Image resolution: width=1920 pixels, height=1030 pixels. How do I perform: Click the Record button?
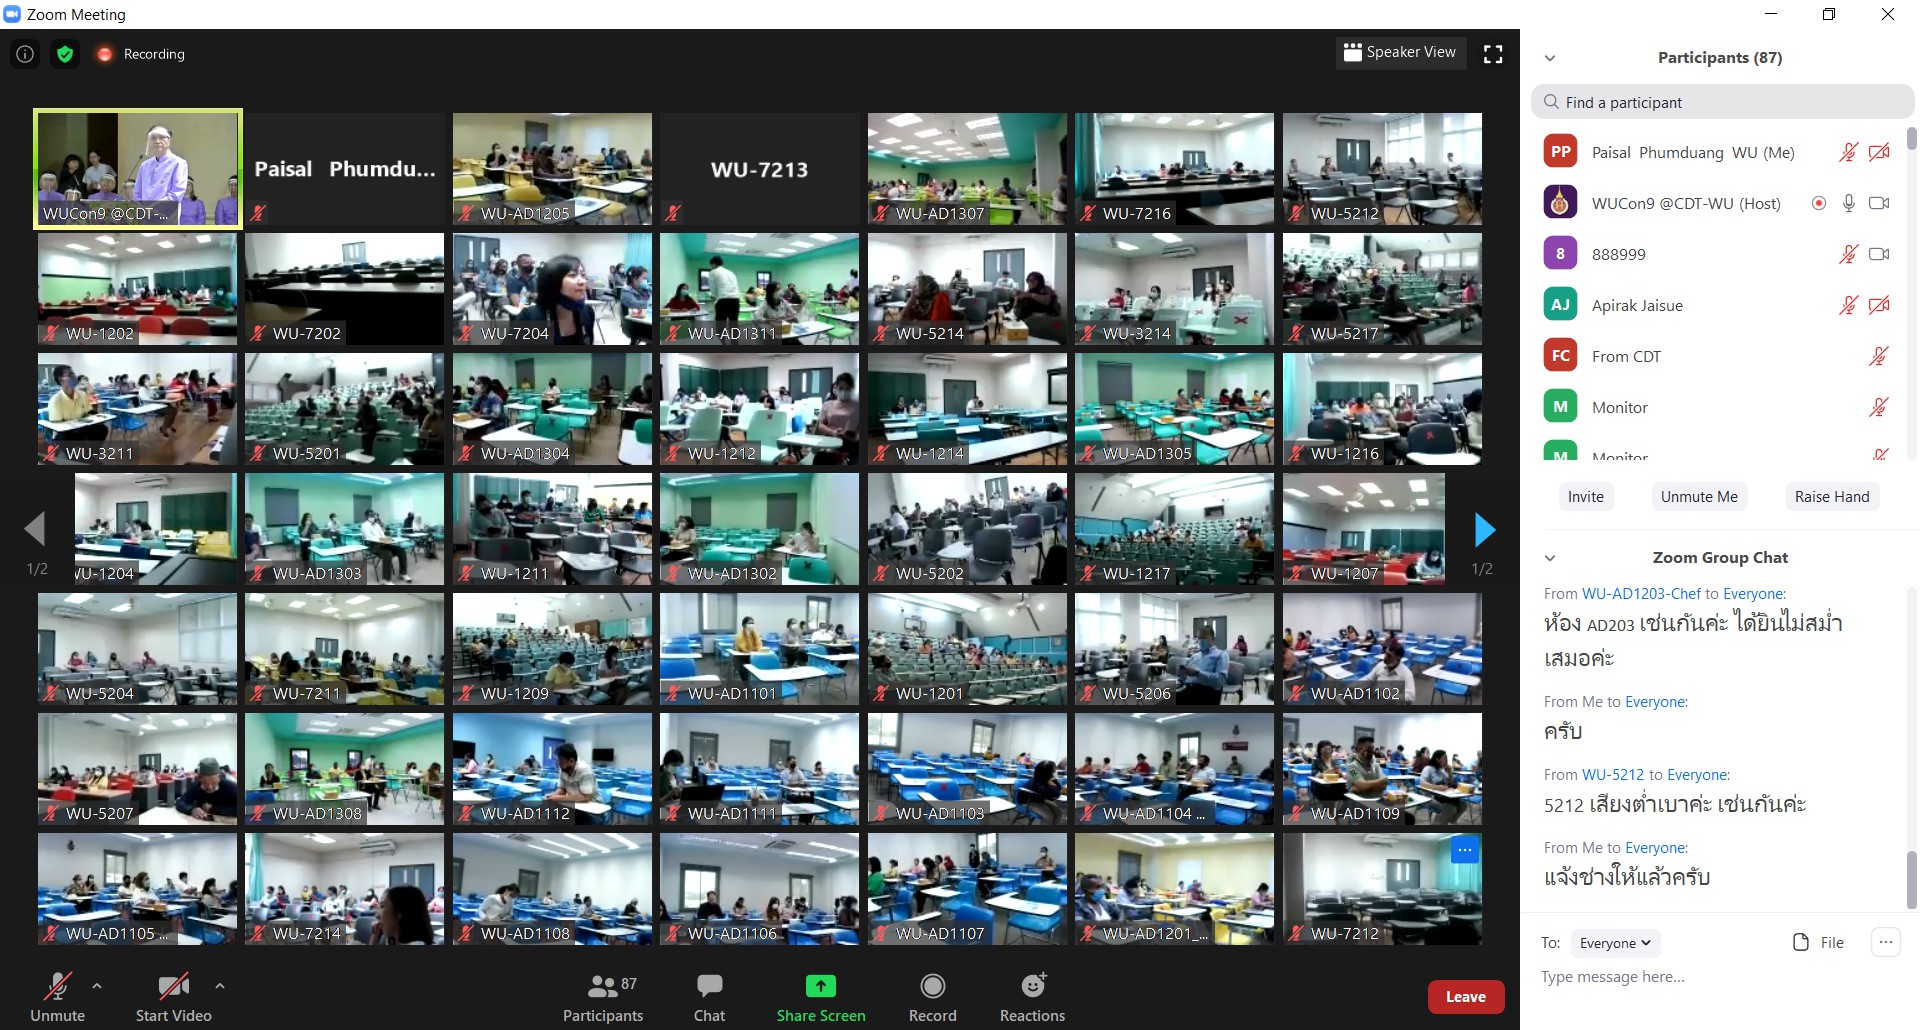(932, 997)
